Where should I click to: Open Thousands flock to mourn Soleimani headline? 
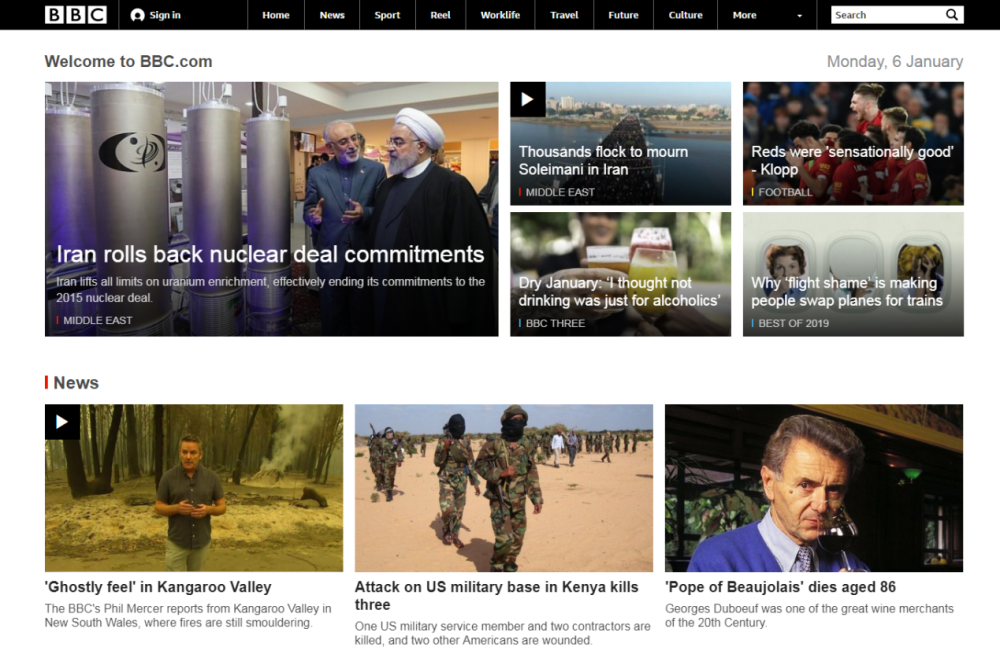(x=603, y=161)
